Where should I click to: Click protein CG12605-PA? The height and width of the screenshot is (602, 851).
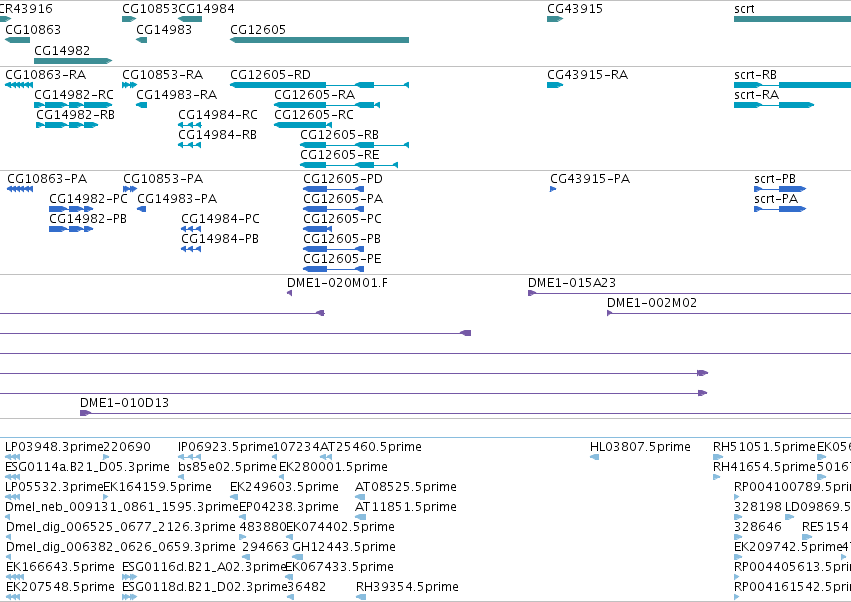click(x=334, y=209)
